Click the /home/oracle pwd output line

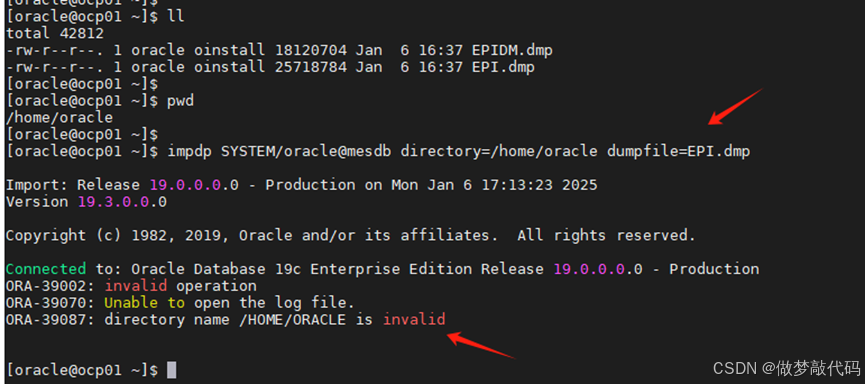pyautogui.click(x=59, y=118)
